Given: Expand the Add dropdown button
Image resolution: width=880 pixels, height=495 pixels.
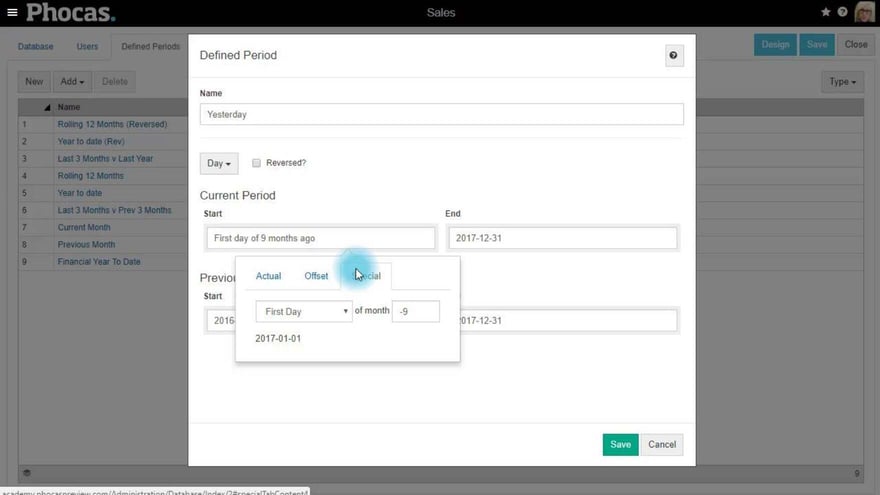Looking at the screenshot, I should 71,82.
